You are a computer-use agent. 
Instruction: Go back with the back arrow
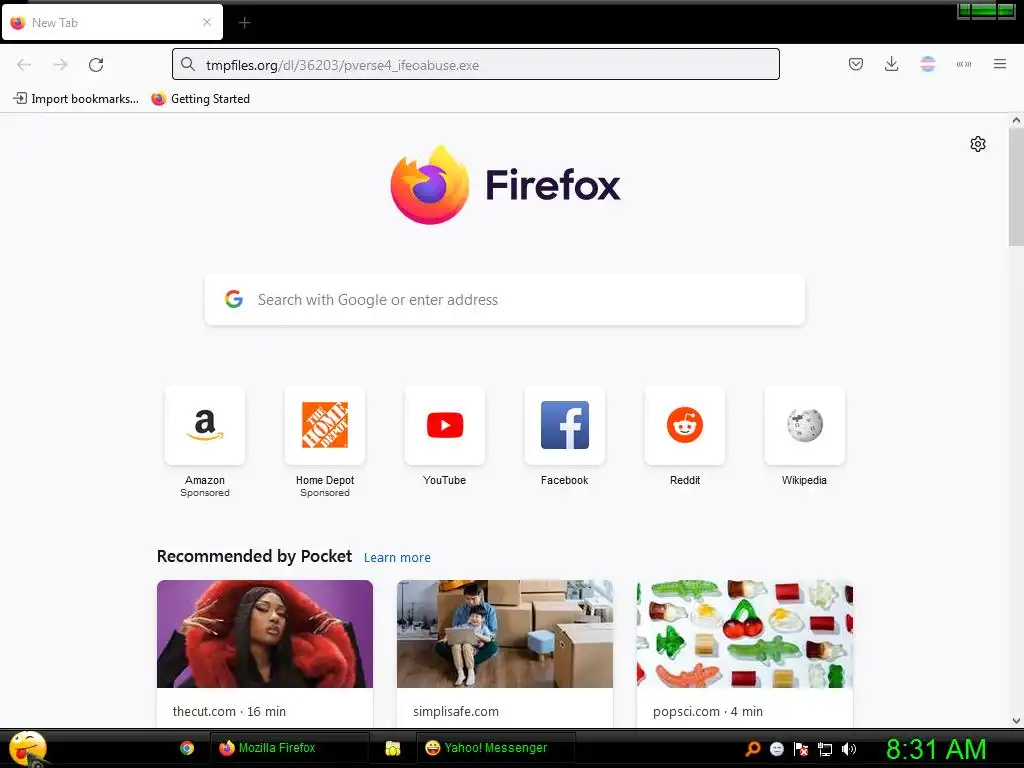tap(24, 65)
